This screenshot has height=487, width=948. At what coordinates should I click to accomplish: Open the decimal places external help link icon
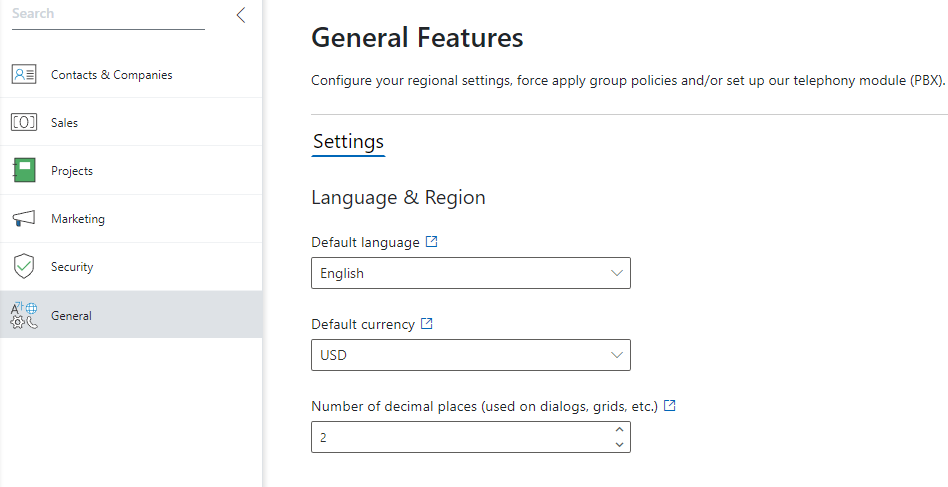[669, 405]
